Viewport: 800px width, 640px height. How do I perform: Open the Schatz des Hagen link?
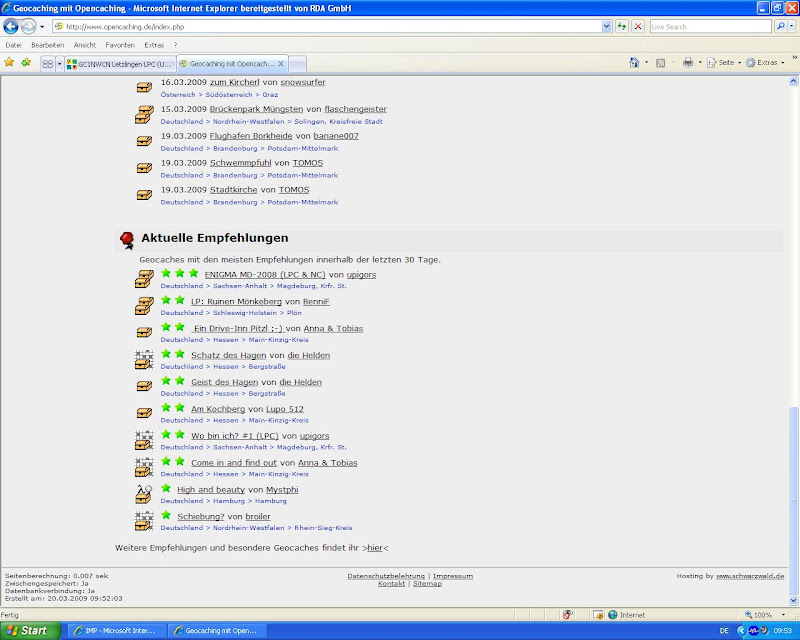(229, 355)
